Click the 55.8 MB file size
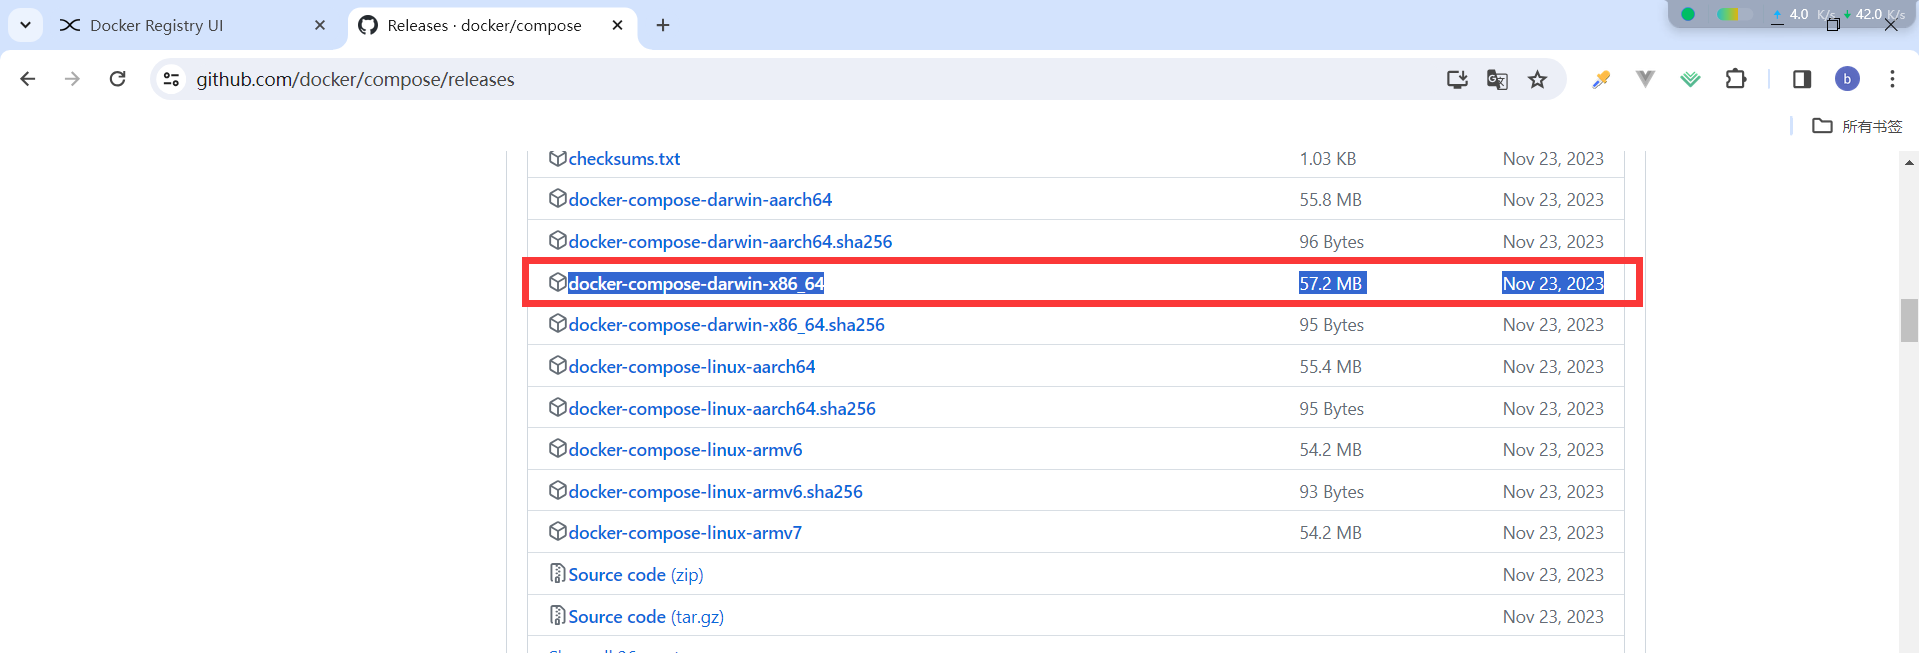This screenshot has width=1919, height=653. 1330,200
